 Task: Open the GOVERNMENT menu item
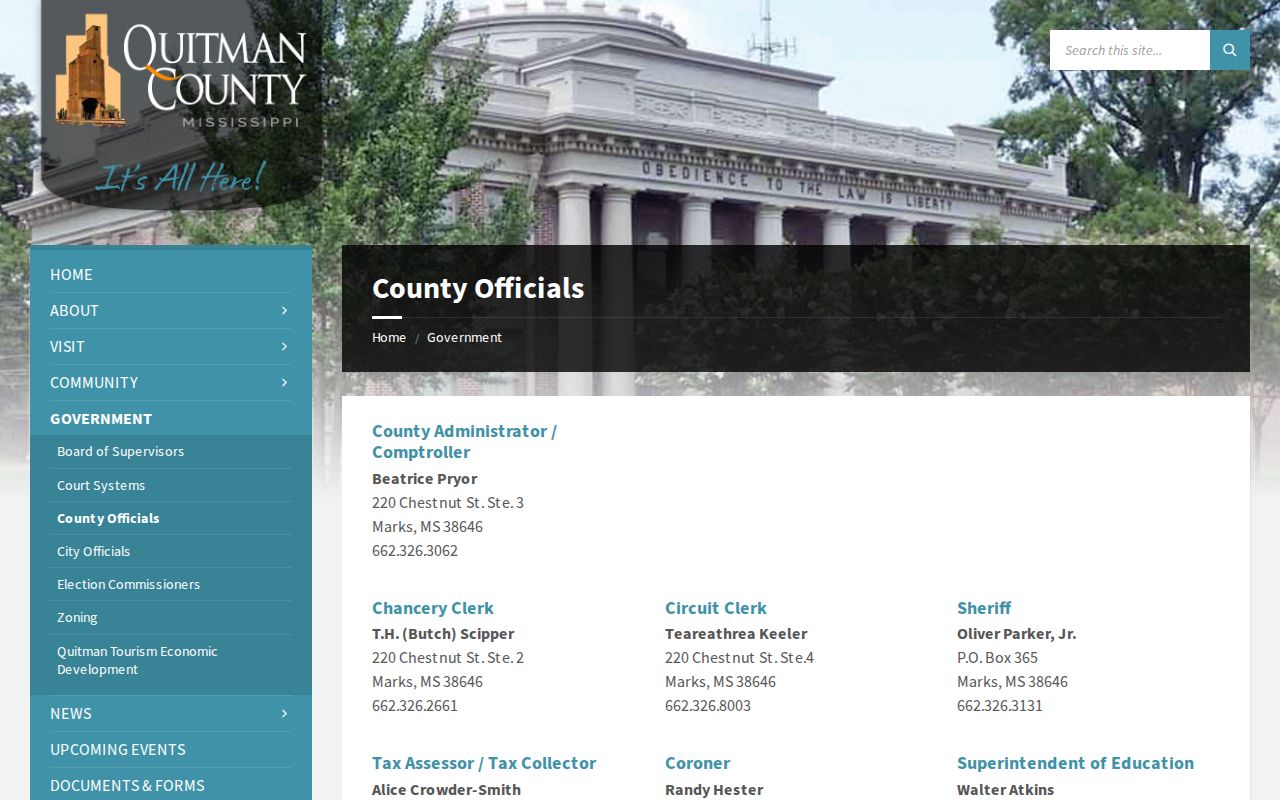click(101, 419)
